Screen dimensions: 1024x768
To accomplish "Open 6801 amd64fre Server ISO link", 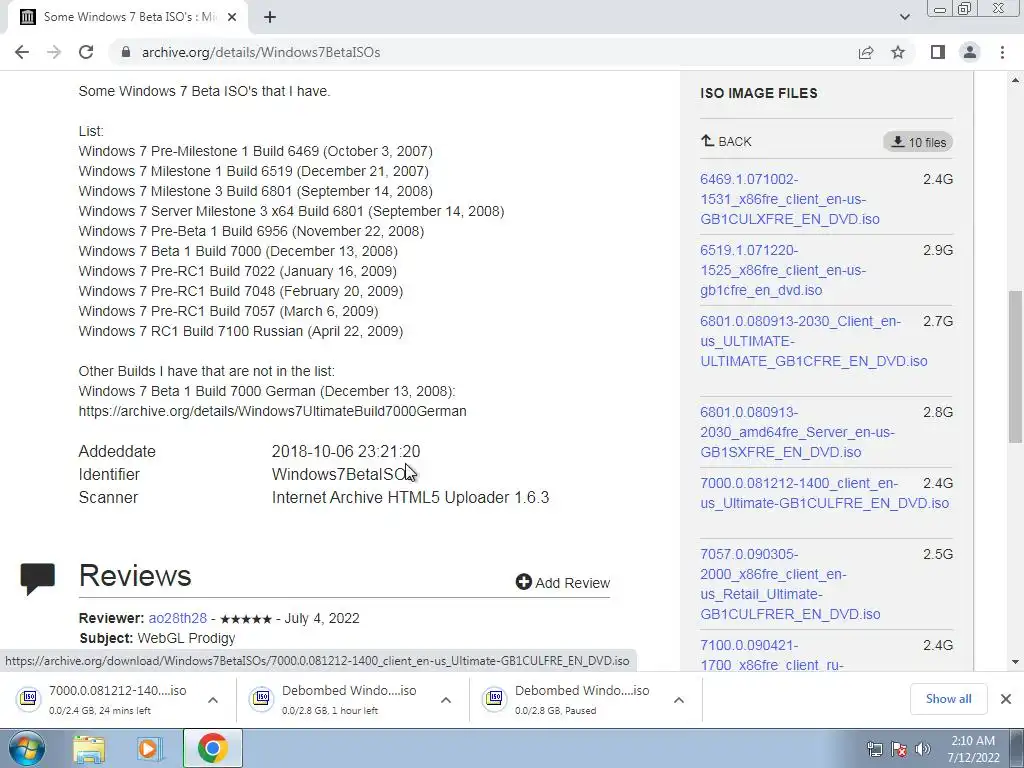I will [797, 432].
